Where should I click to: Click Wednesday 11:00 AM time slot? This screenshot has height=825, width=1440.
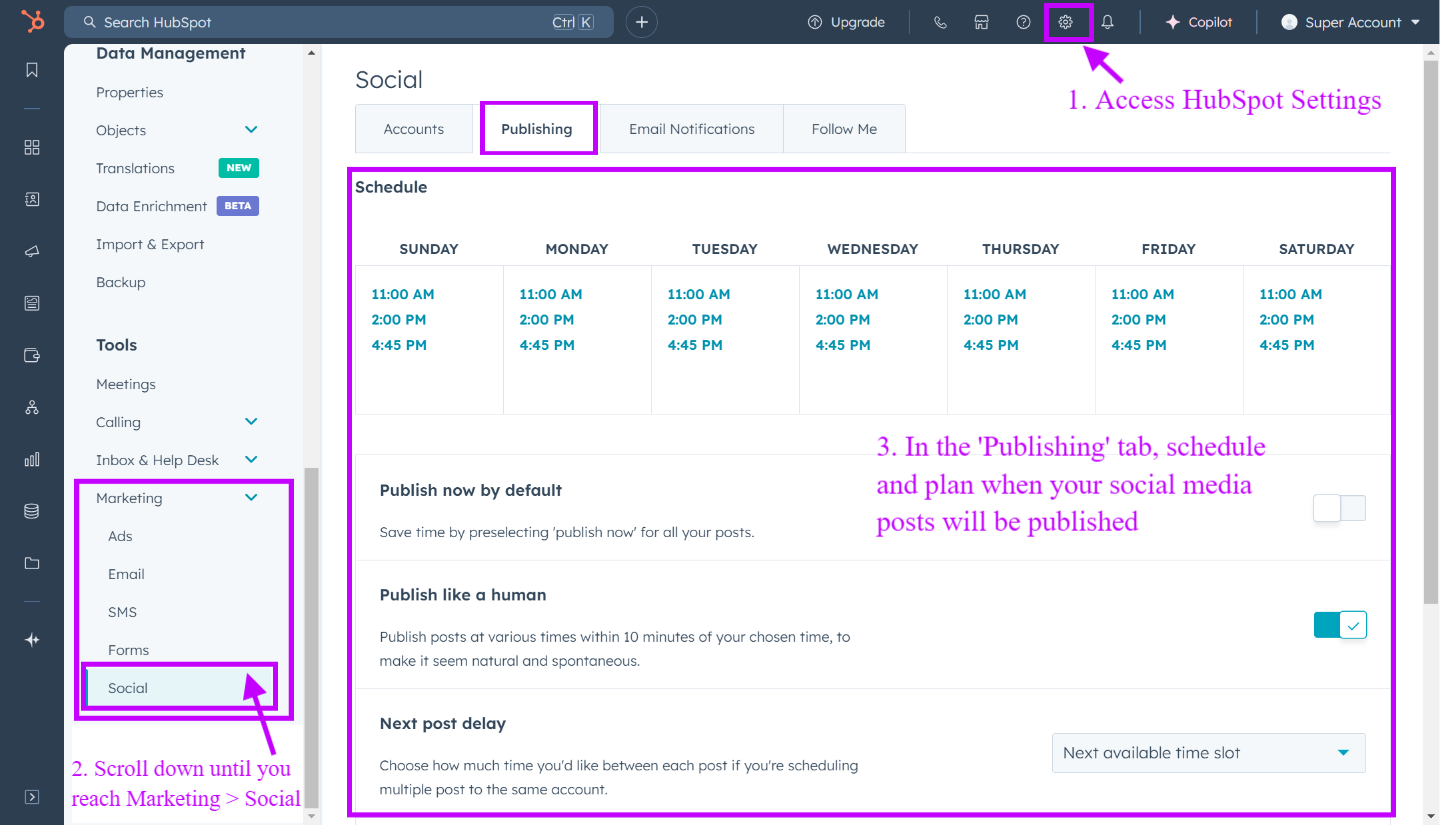tap(847, 294)
